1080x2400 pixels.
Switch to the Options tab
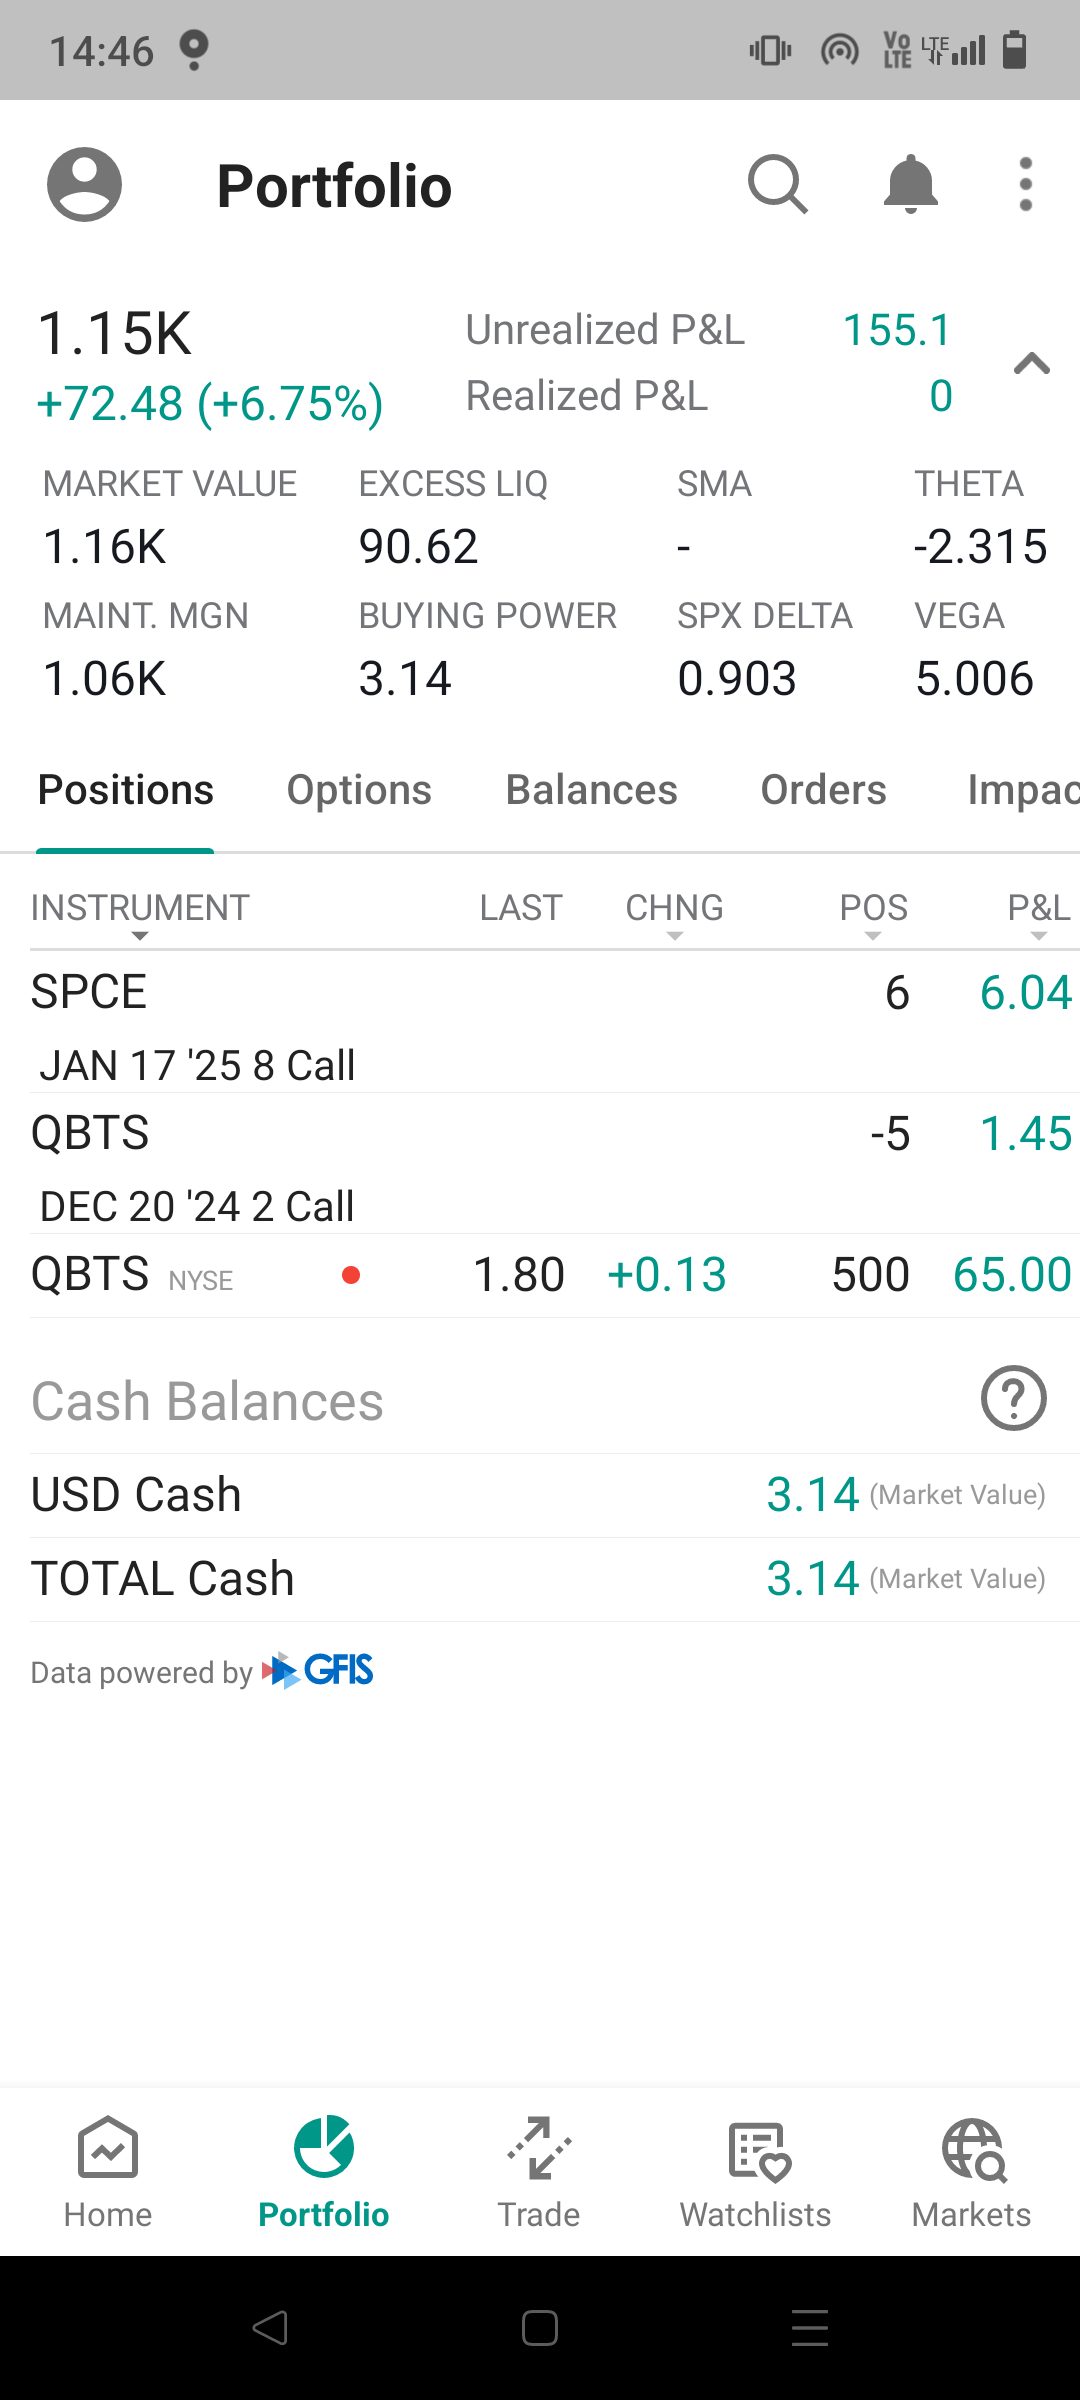[359, 790]
